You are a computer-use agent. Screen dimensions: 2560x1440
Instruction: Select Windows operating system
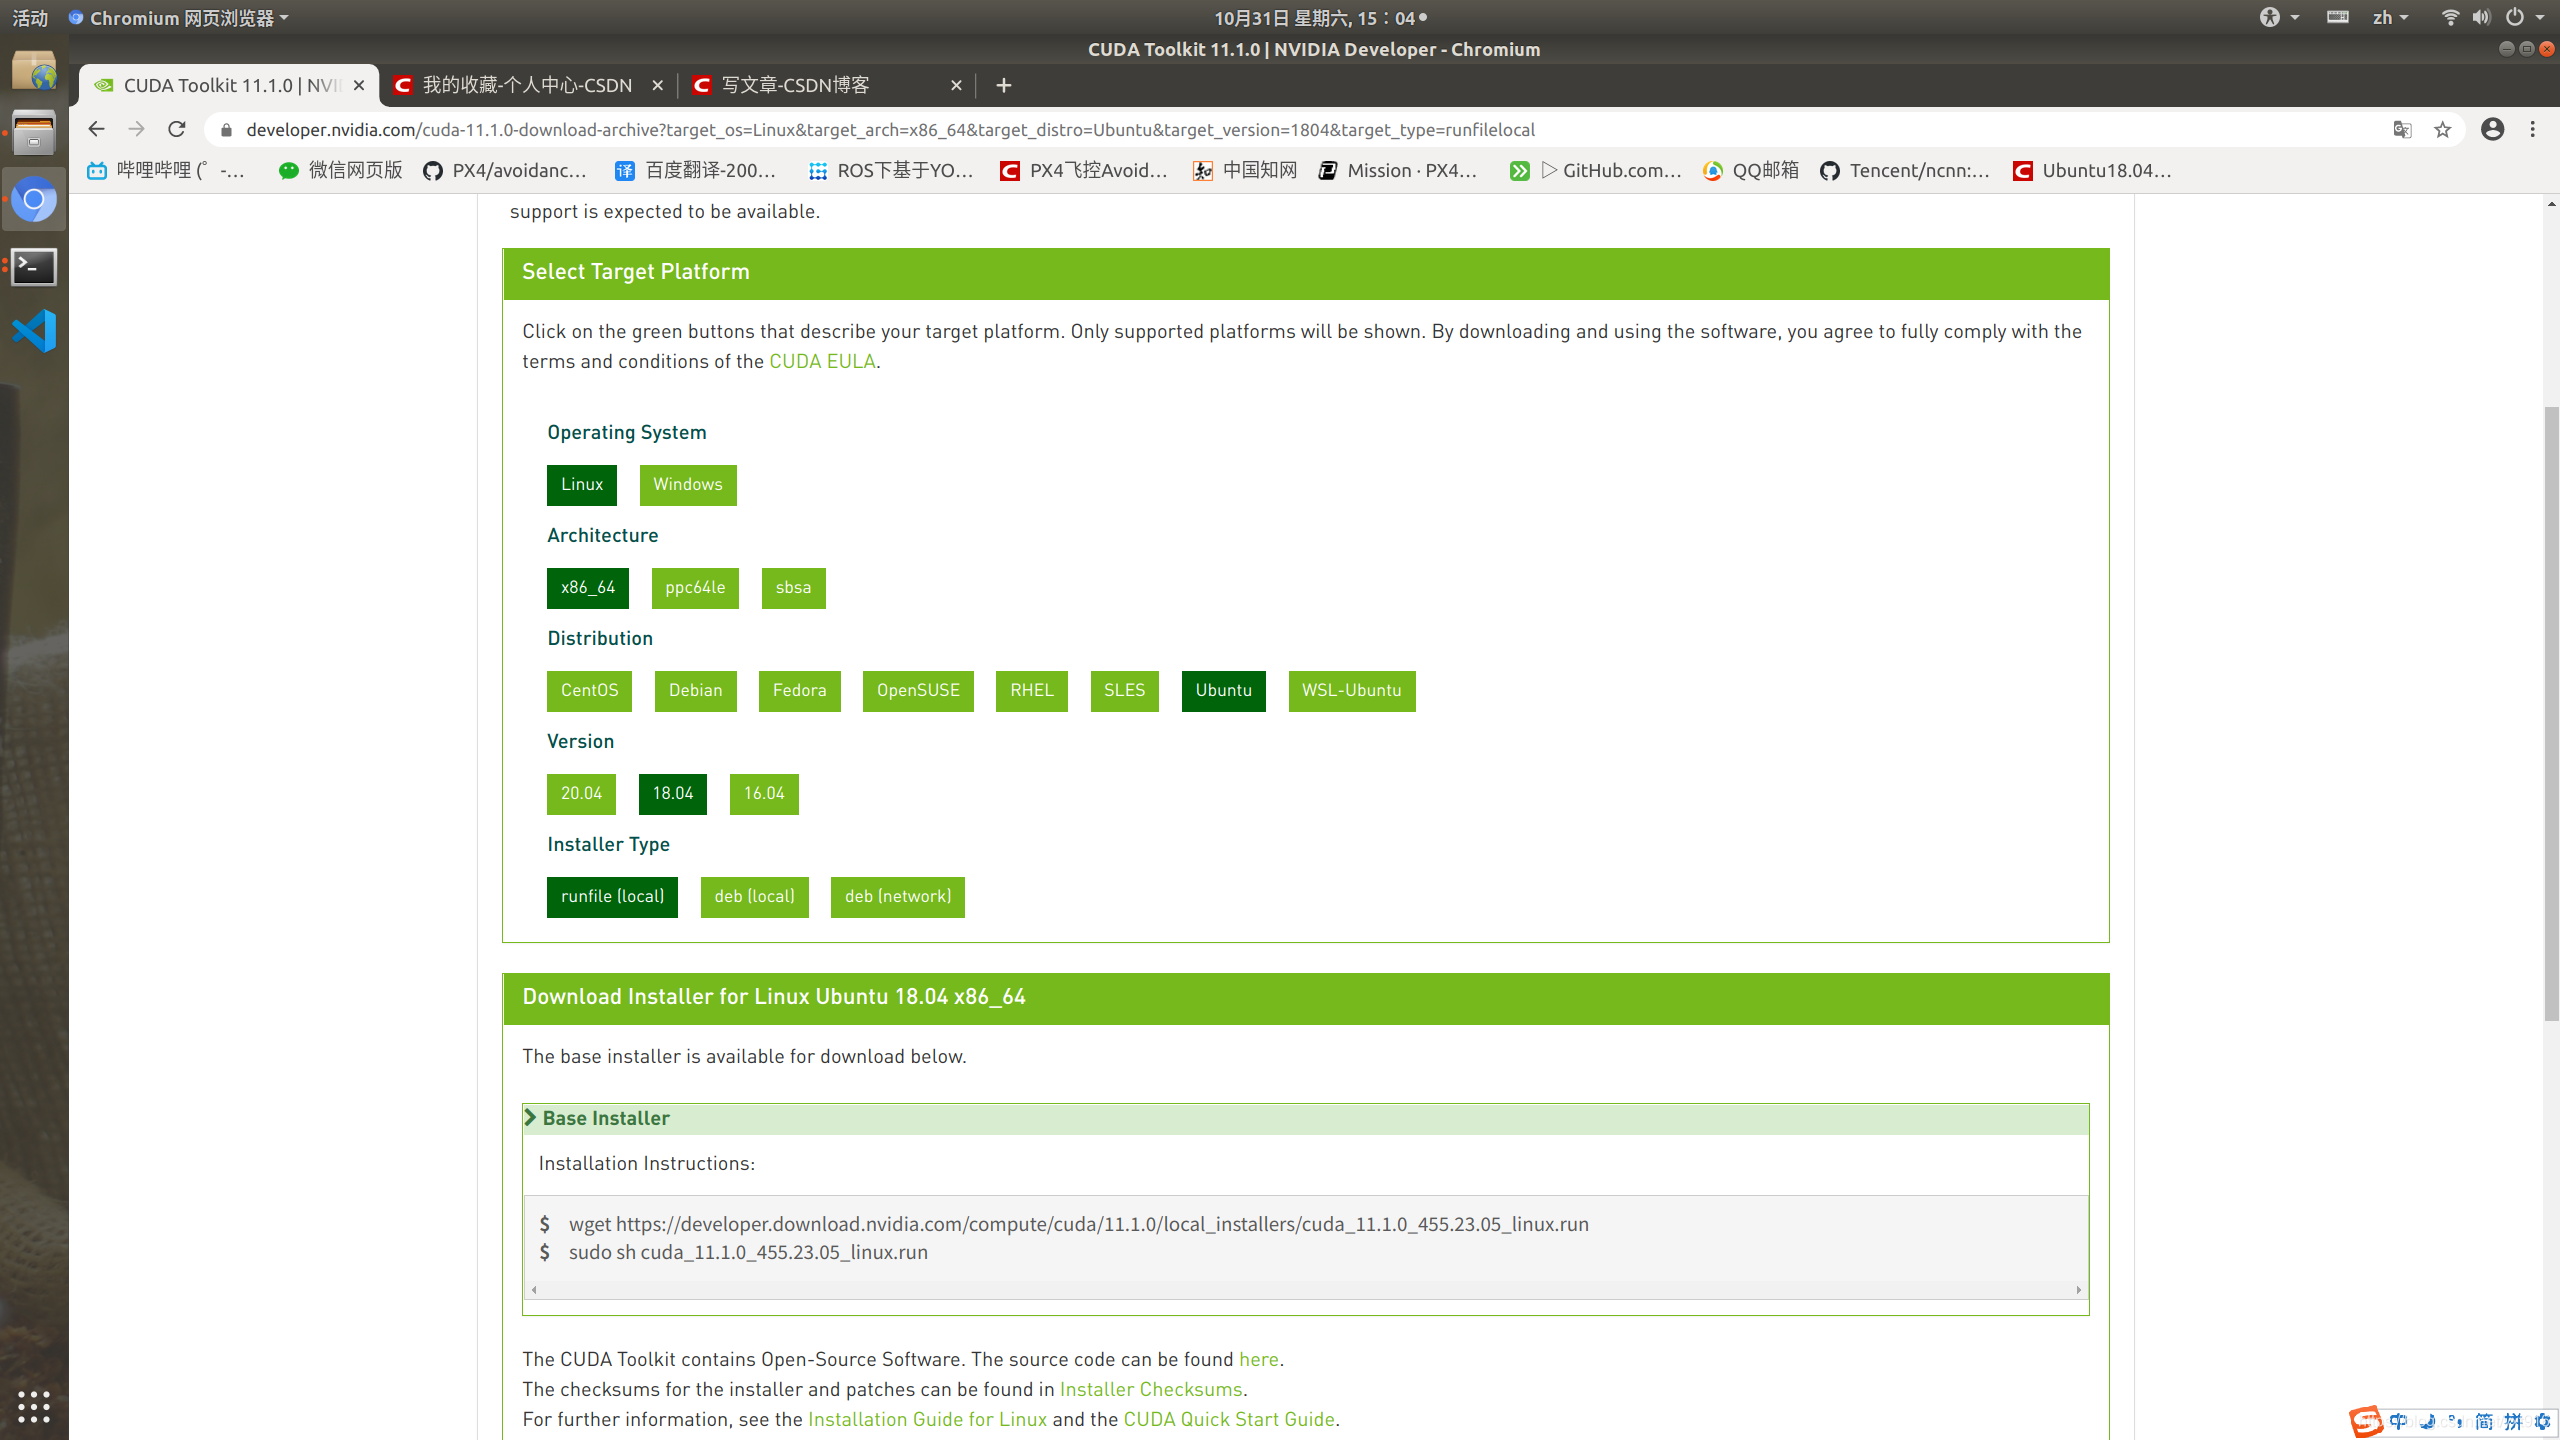tap(688, 485)
